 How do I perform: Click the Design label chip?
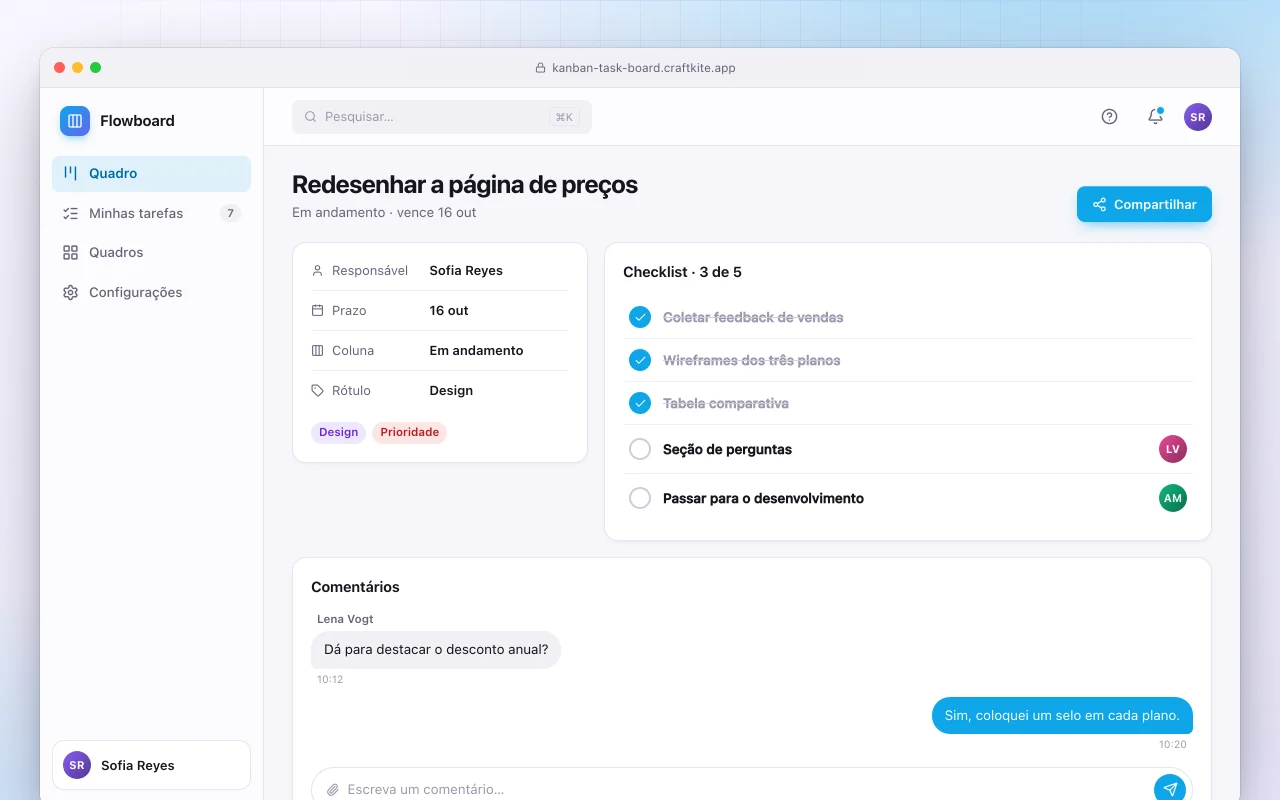click(338, 432)
